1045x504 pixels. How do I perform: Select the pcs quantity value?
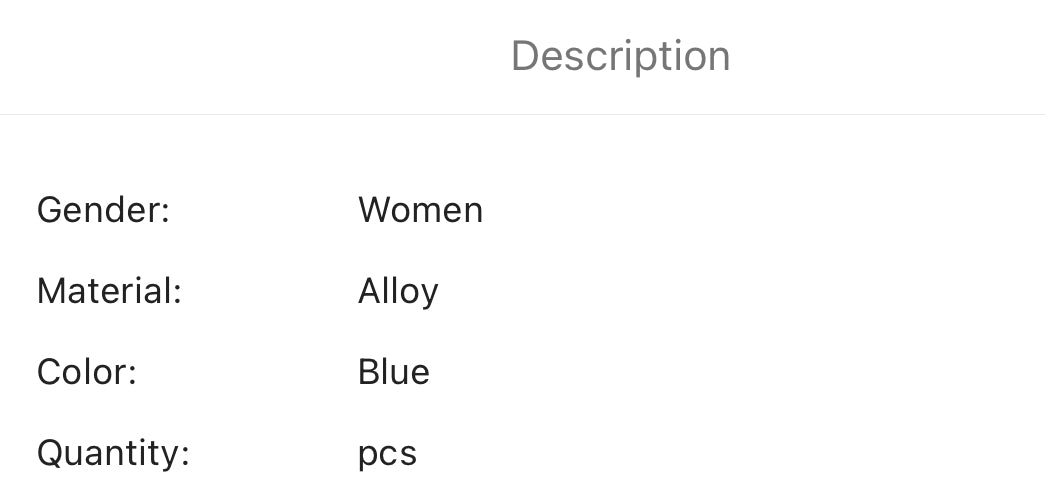[x=387, y=454]
